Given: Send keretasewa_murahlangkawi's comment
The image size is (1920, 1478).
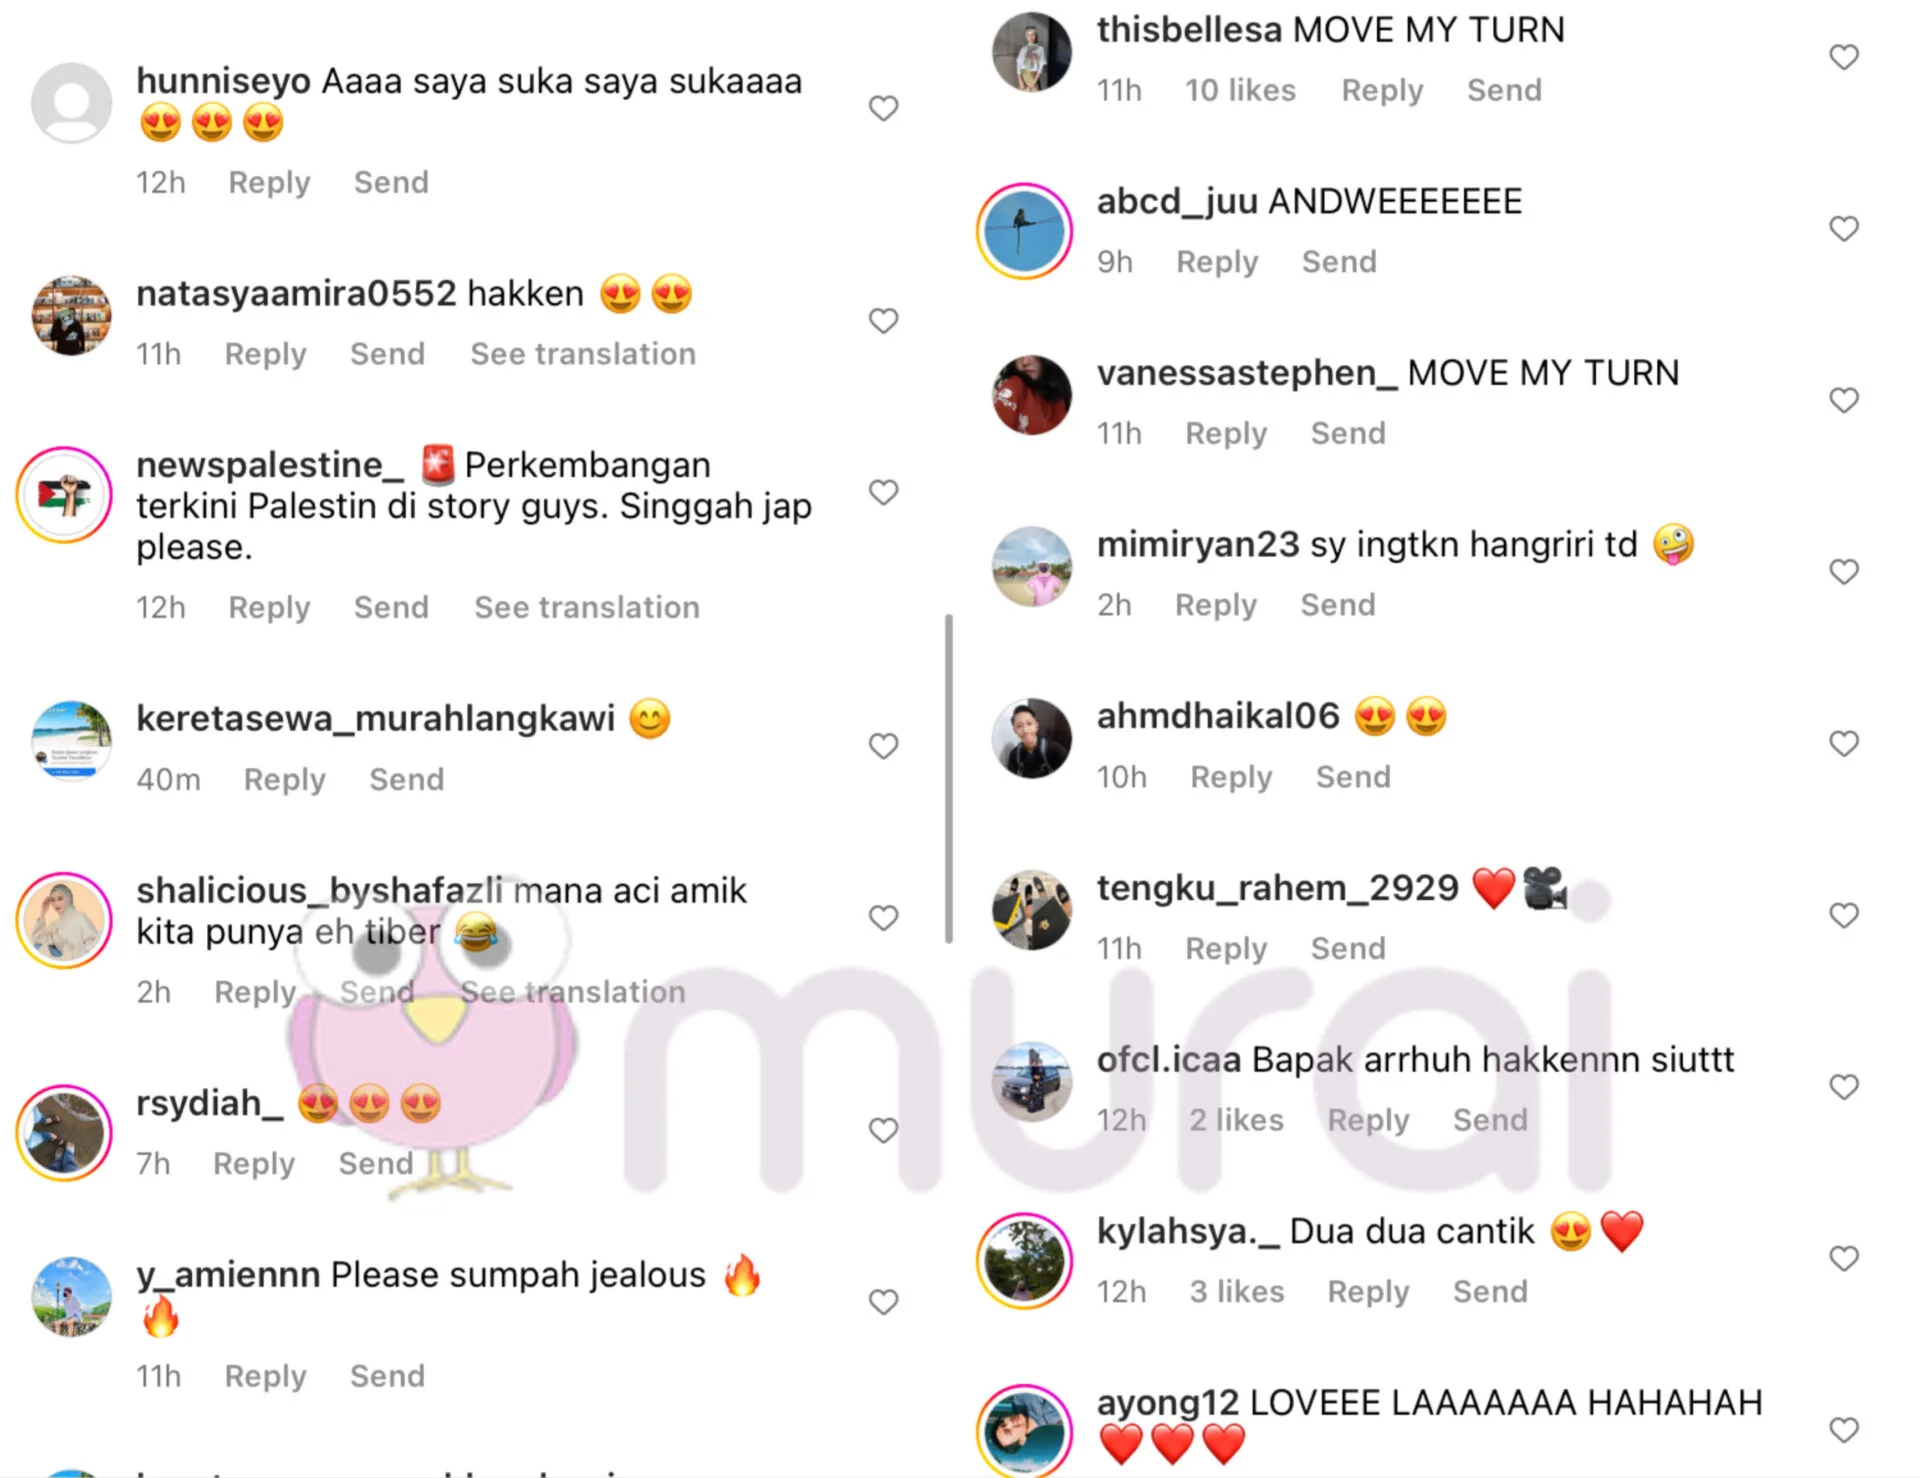Looking at the screenshot, I should (406, 780).
